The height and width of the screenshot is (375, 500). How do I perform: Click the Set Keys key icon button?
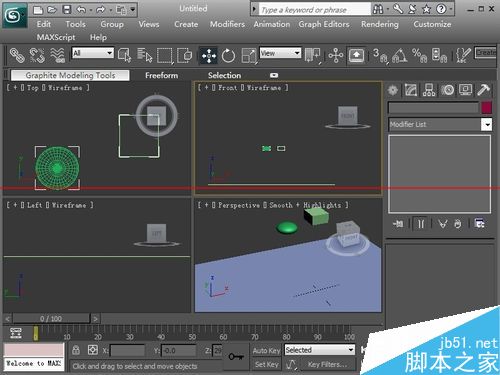tap(236, 357)
